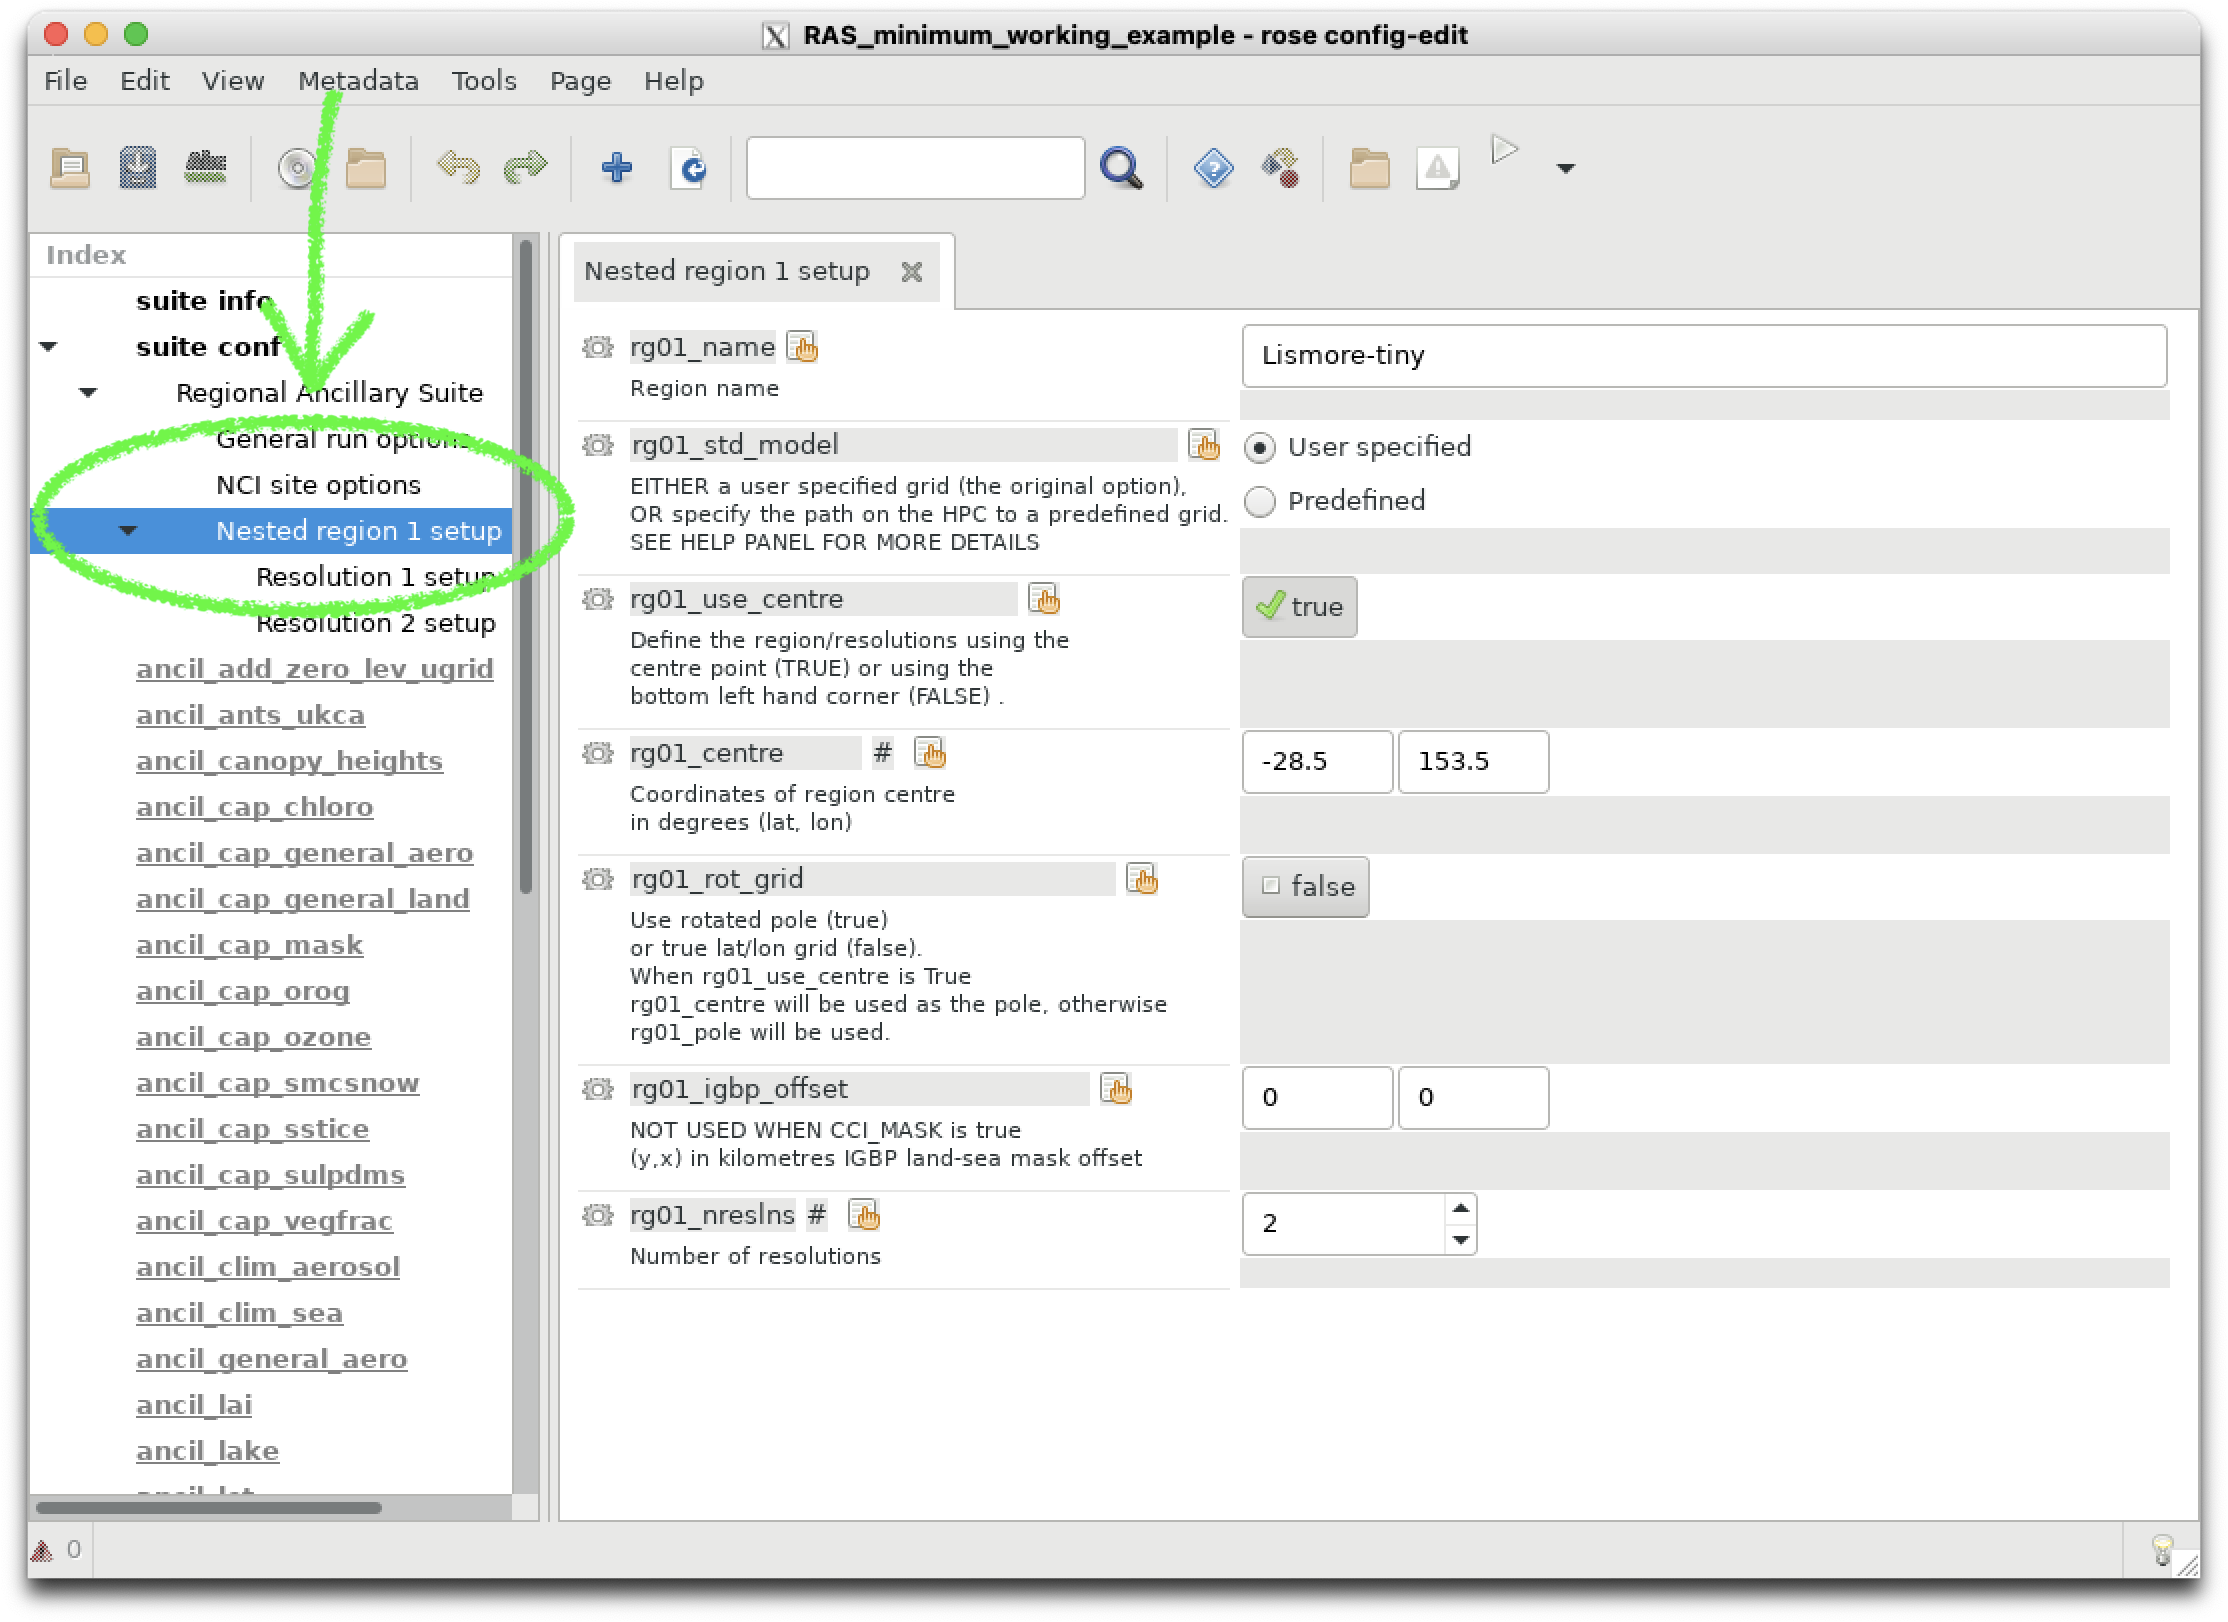This screenshot has width=2228, height=1622.
Task: Click the Redo arrow icon
Action: coord(525,167)
